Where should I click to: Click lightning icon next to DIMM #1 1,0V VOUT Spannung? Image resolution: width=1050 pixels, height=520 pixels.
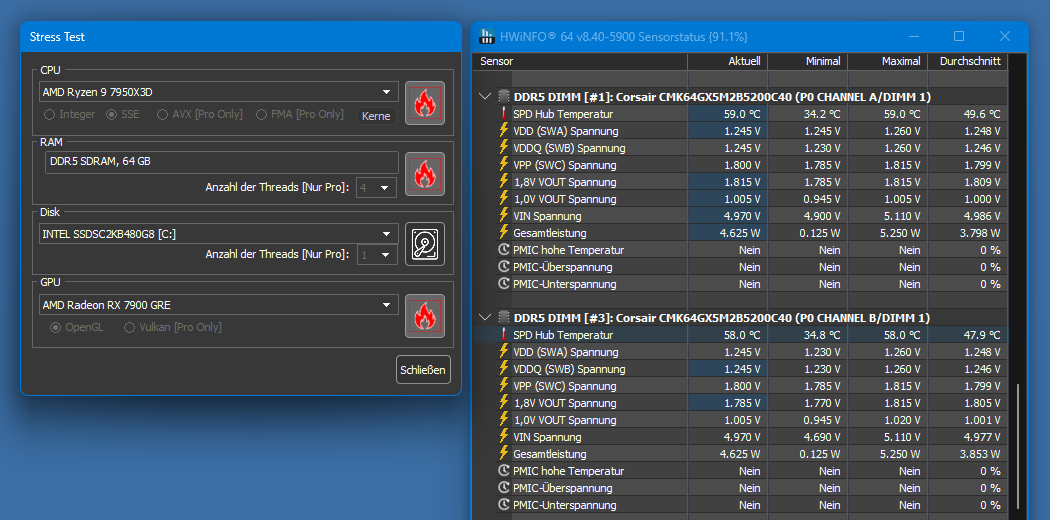(504, 199)
